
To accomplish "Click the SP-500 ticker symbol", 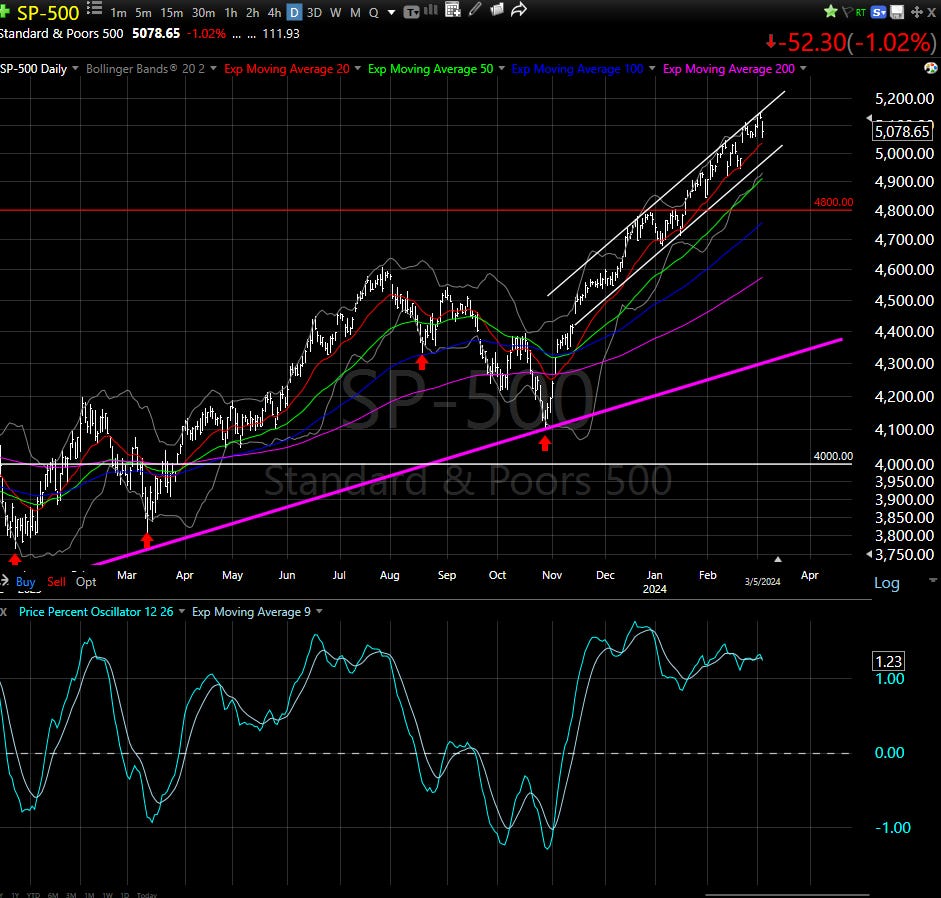I will [48, 13].
